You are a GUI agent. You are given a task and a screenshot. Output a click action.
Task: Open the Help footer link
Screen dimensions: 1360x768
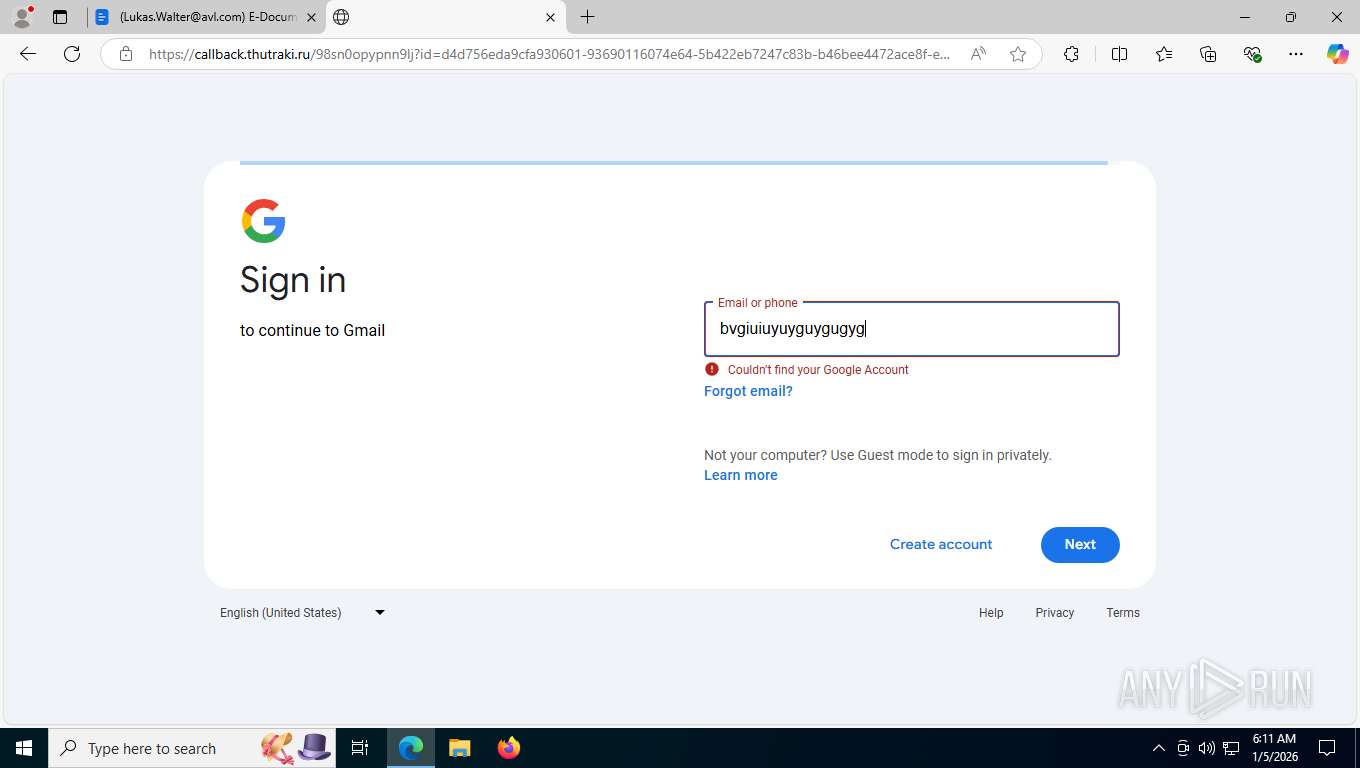click(991, 613)
